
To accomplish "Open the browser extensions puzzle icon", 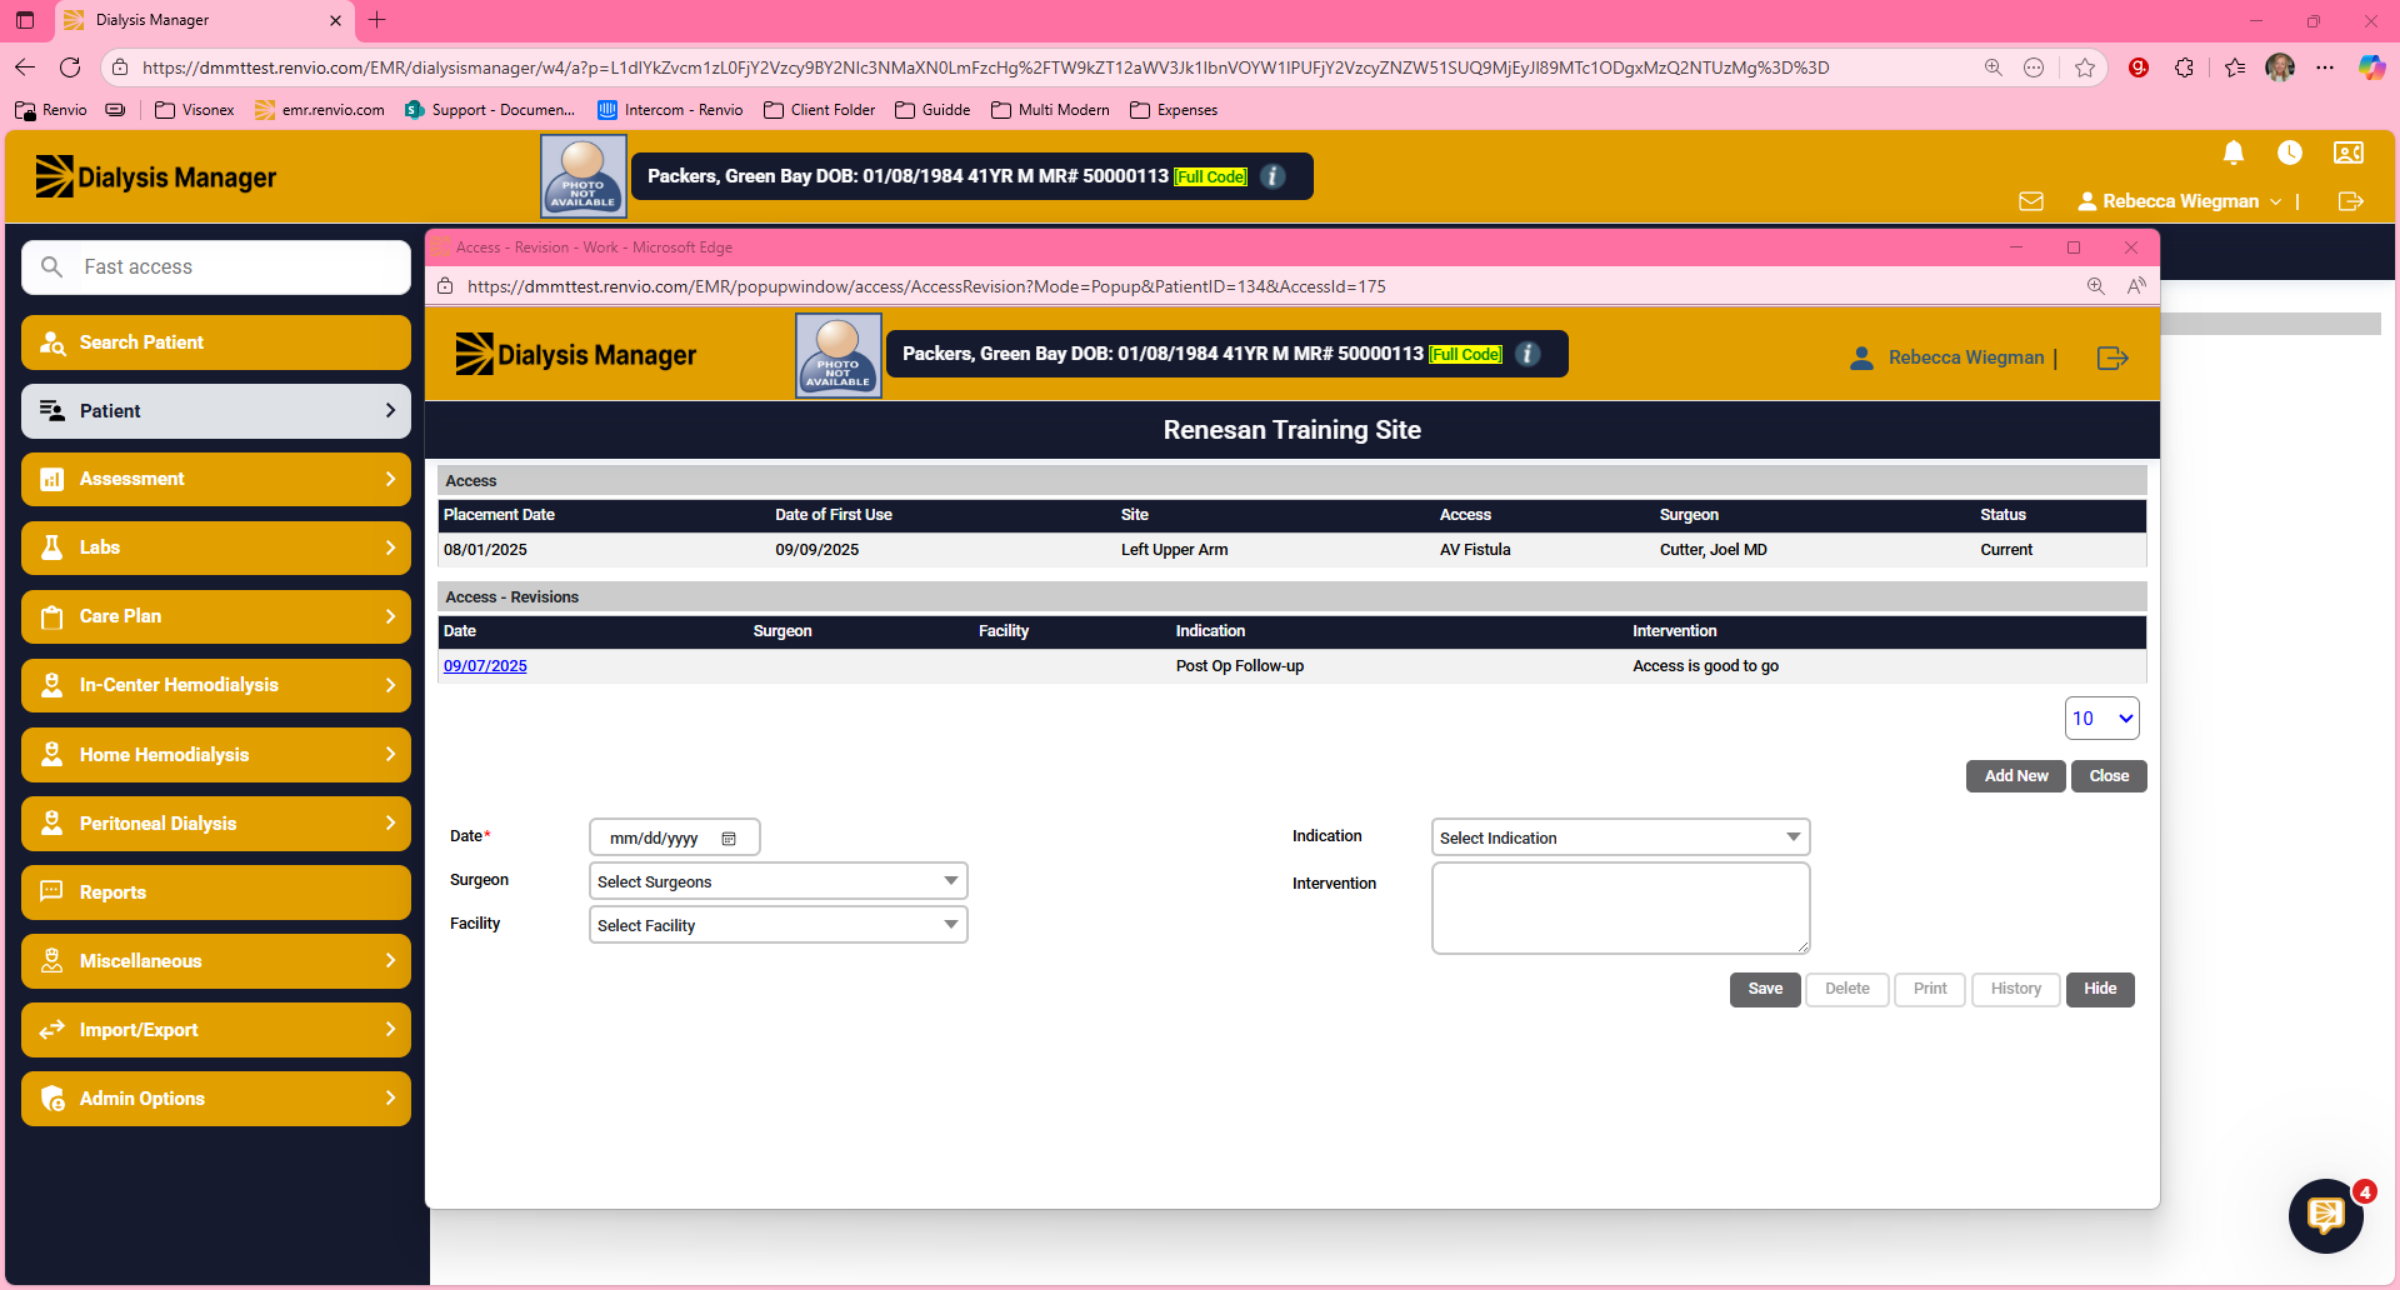I will click(x=2184, y=67).
